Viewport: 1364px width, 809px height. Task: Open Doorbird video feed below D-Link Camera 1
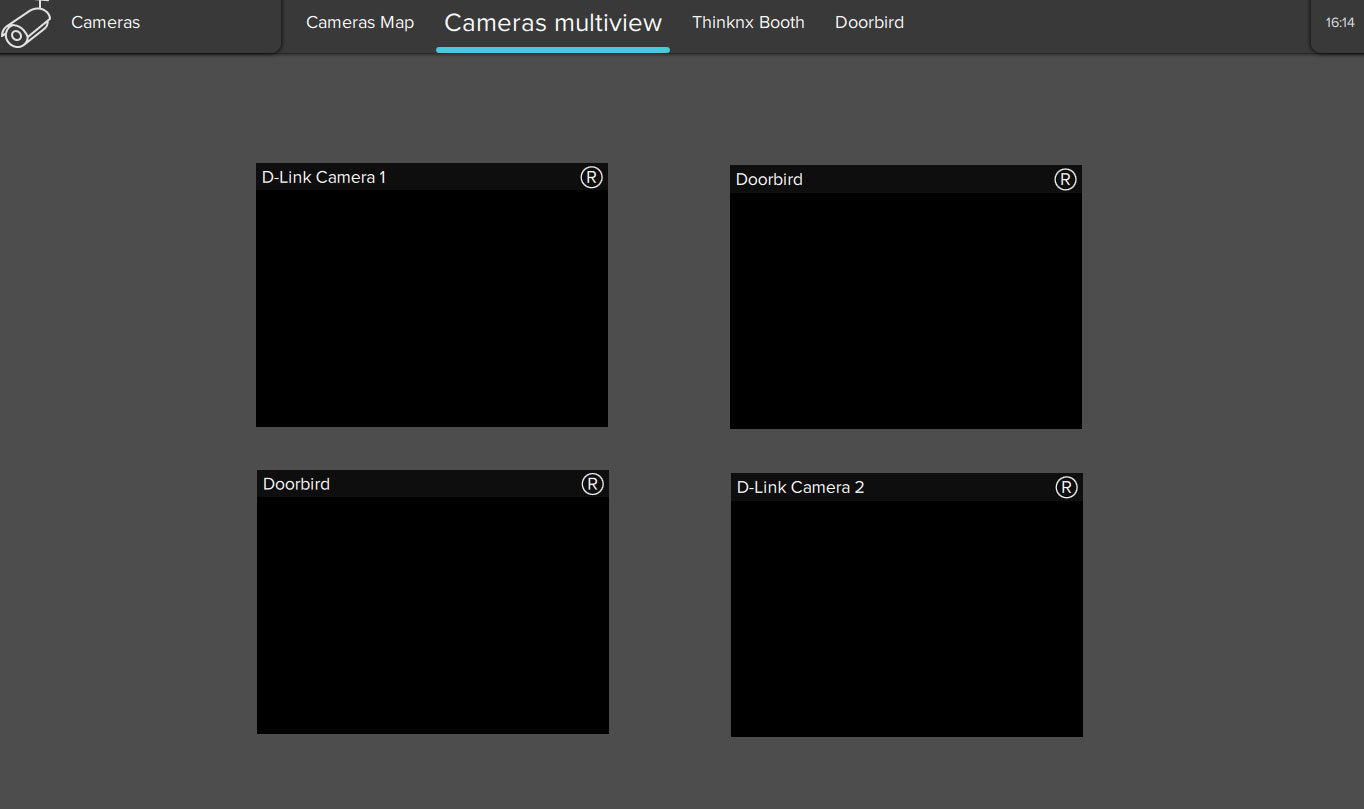pos(433,615)
